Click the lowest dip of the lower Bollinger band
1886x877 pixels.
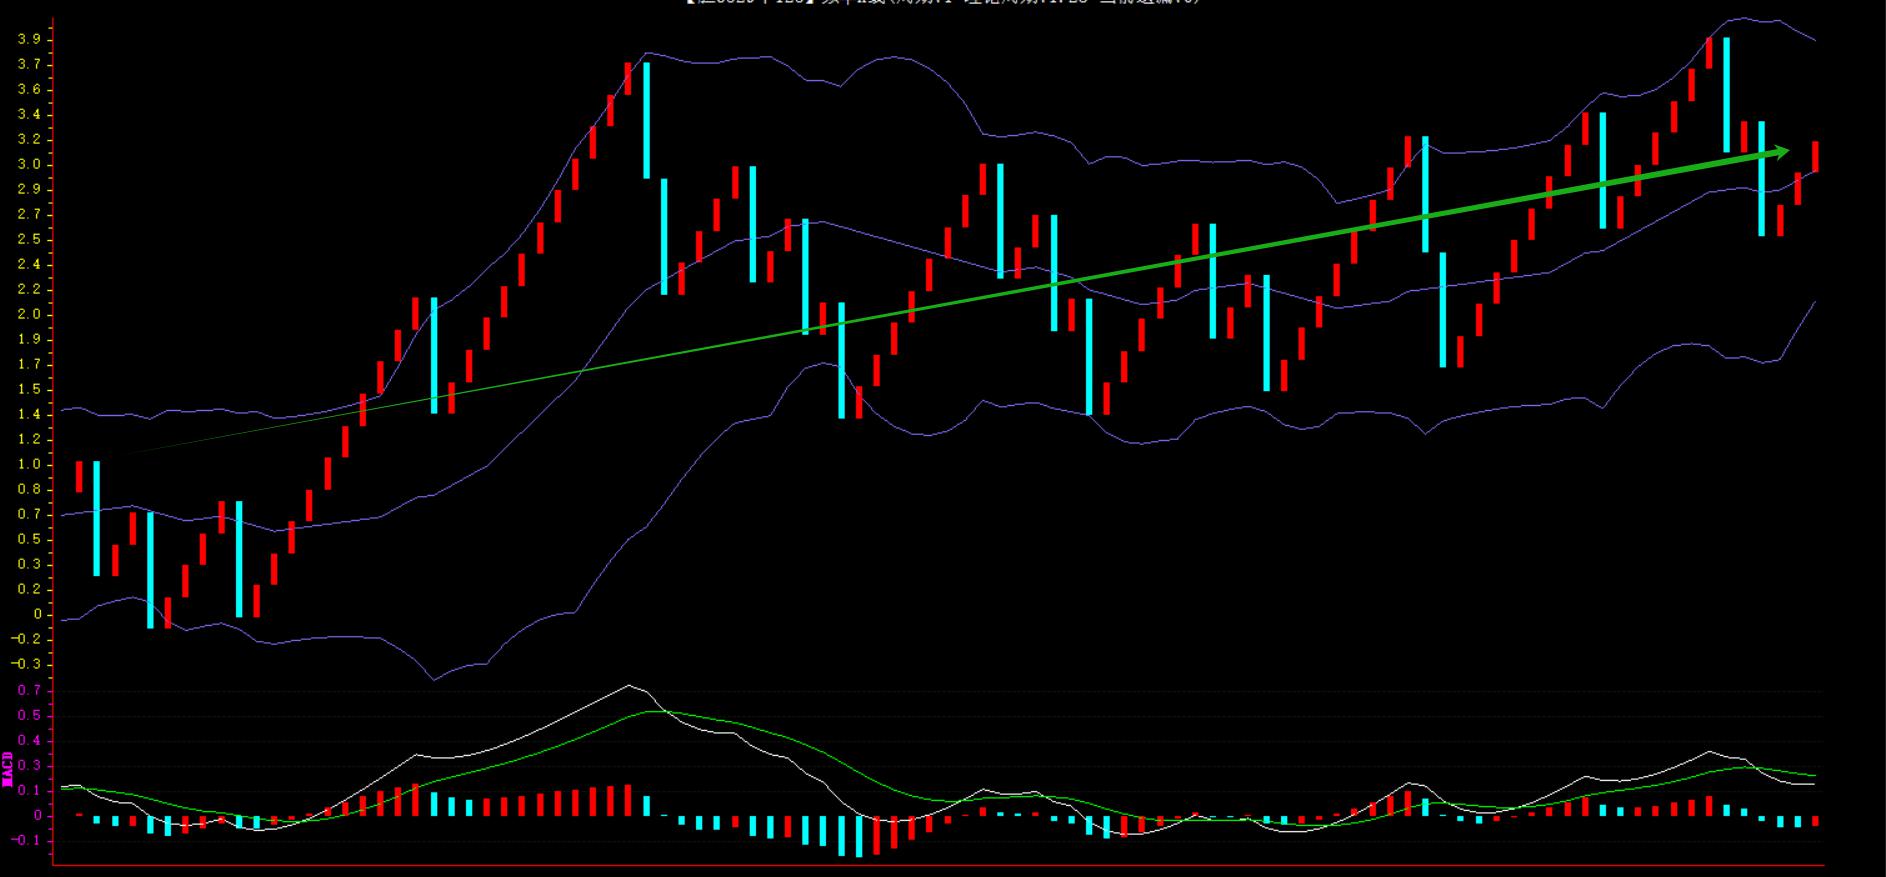434,680
